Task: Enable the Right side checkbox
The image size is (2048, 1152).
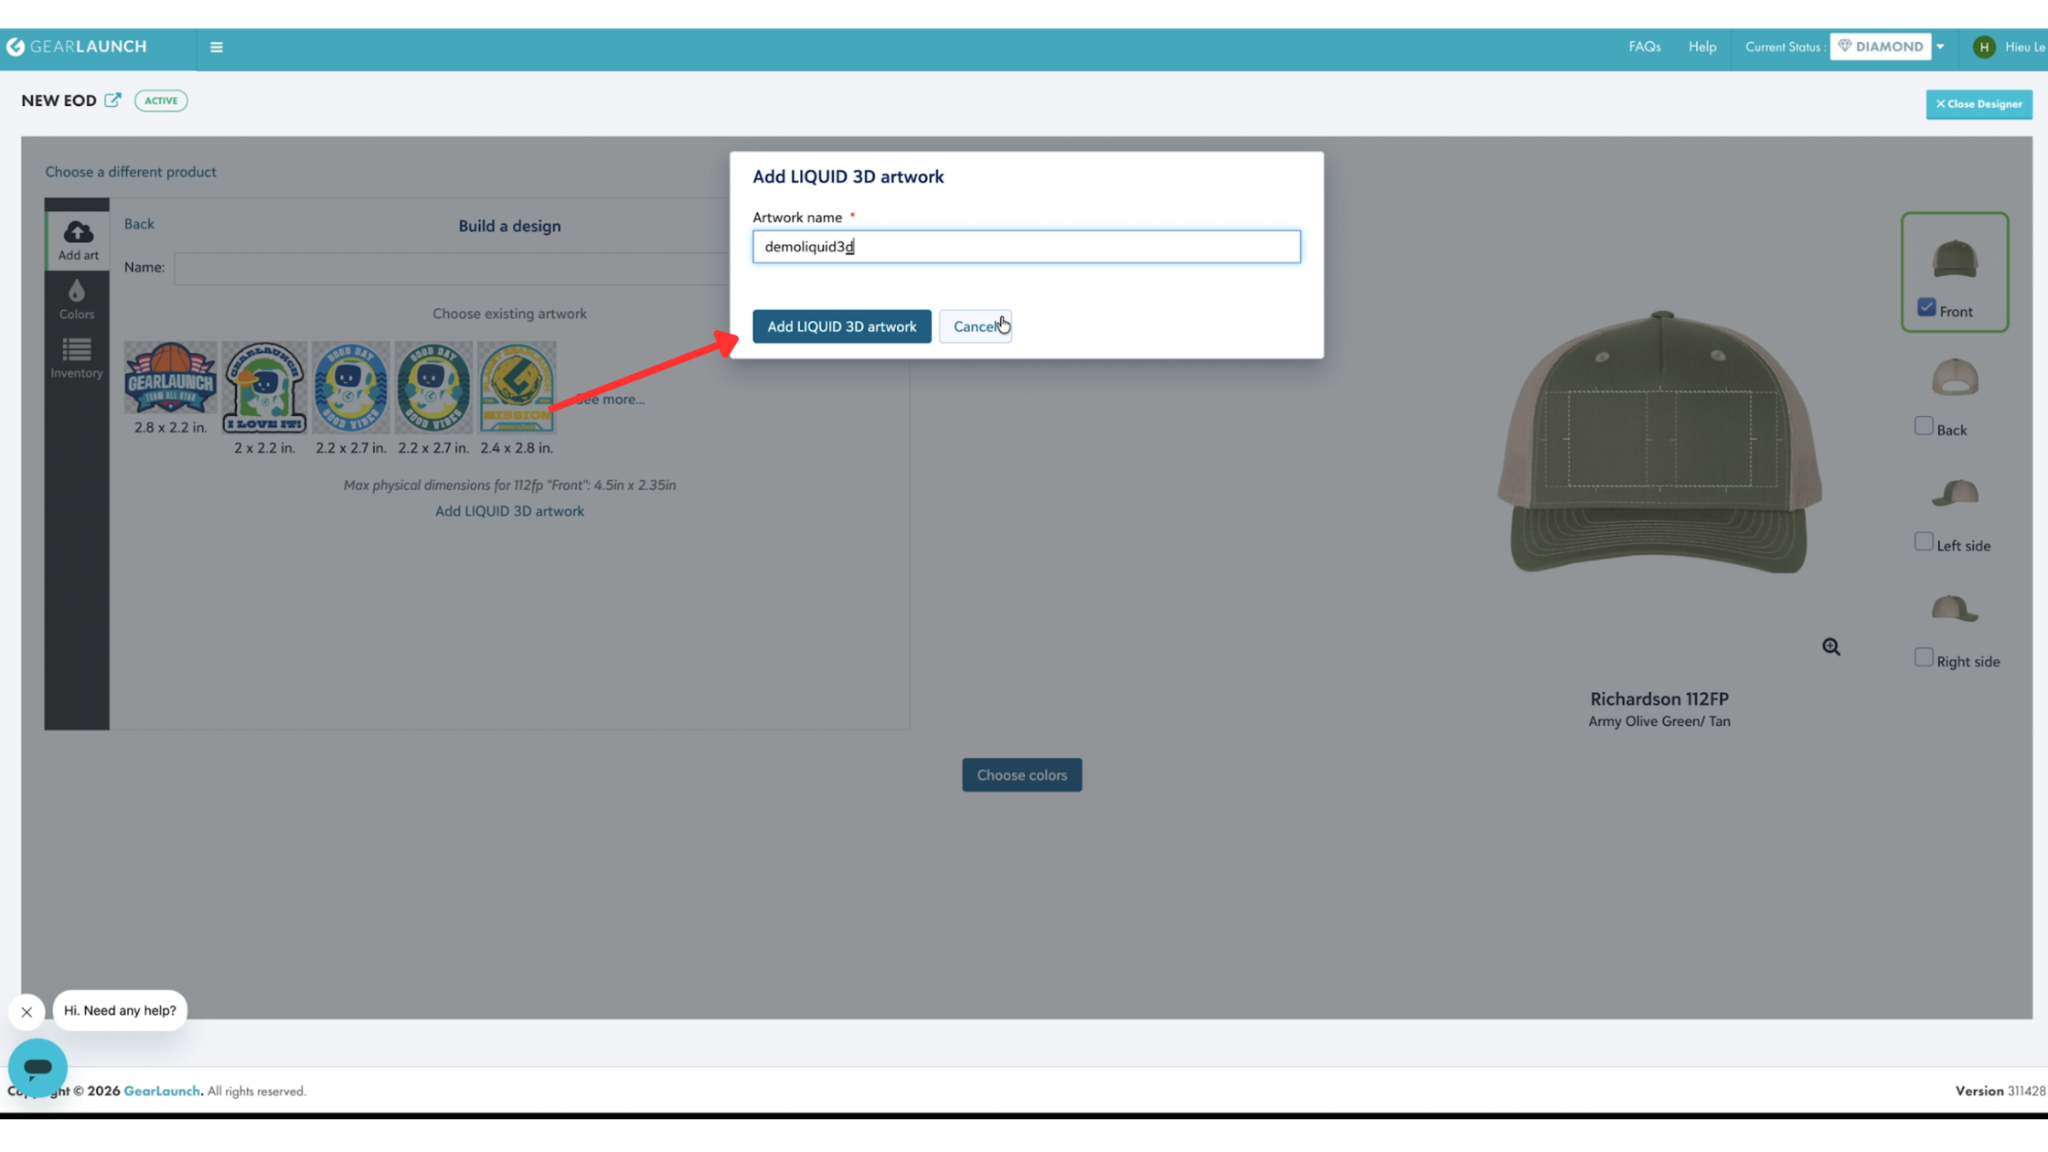Action: click(x=1923, y=658)
